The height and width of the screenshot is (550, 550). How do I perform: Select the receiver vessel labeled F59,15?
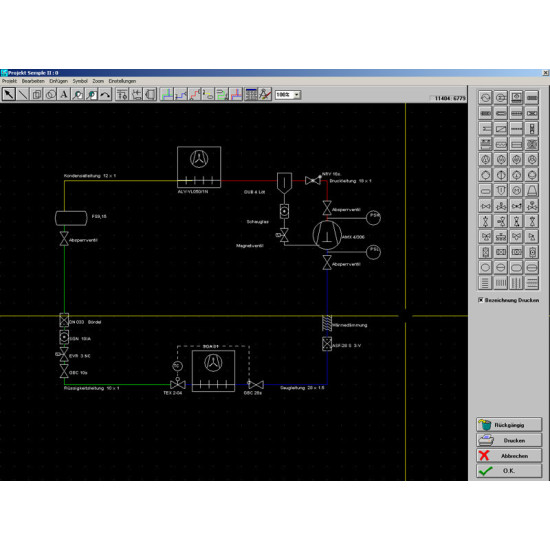tap(71, 218)
